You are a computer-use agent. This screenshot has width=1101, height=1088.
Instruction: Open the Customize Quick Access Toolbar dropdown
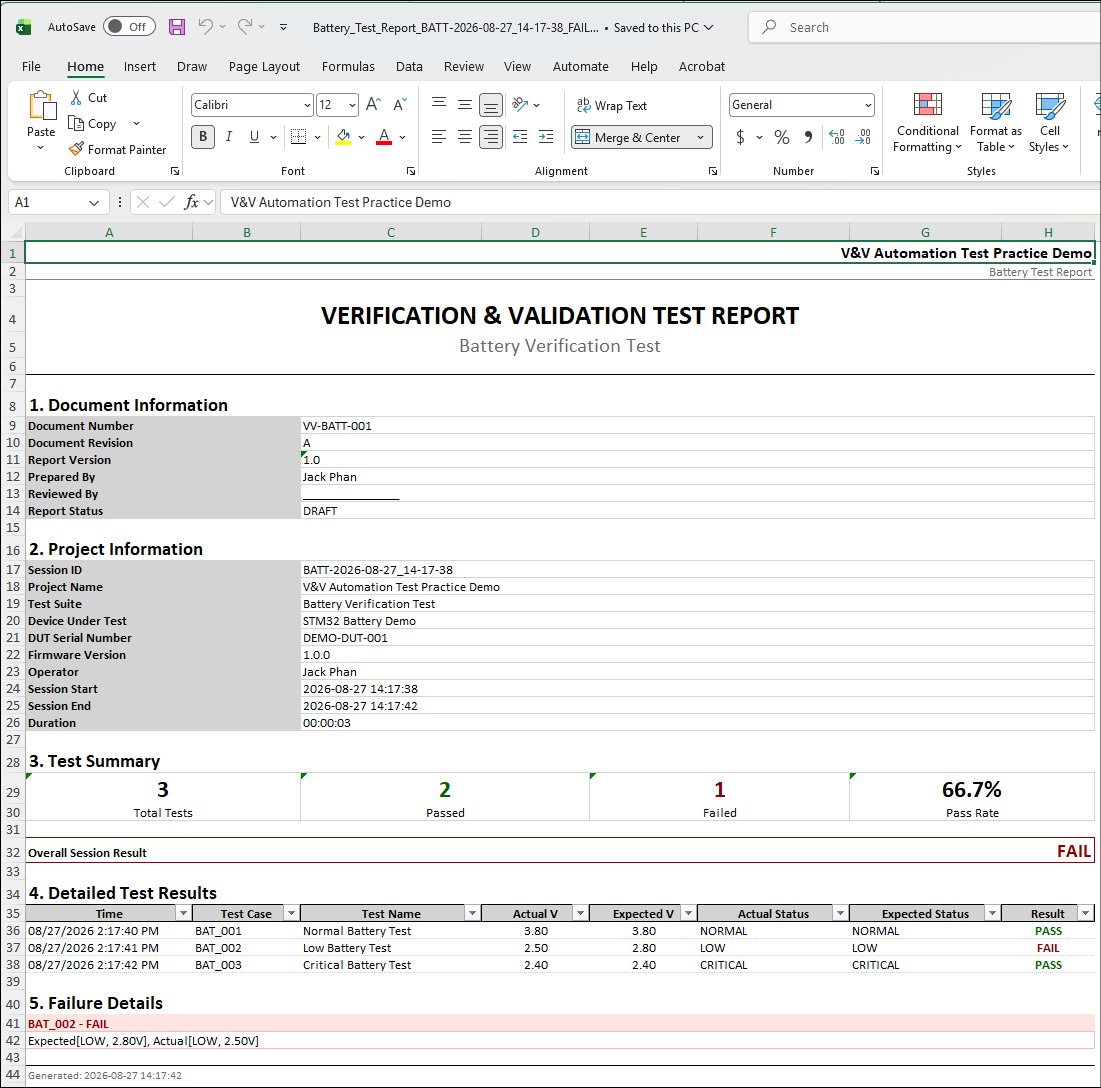pos(284,27)
